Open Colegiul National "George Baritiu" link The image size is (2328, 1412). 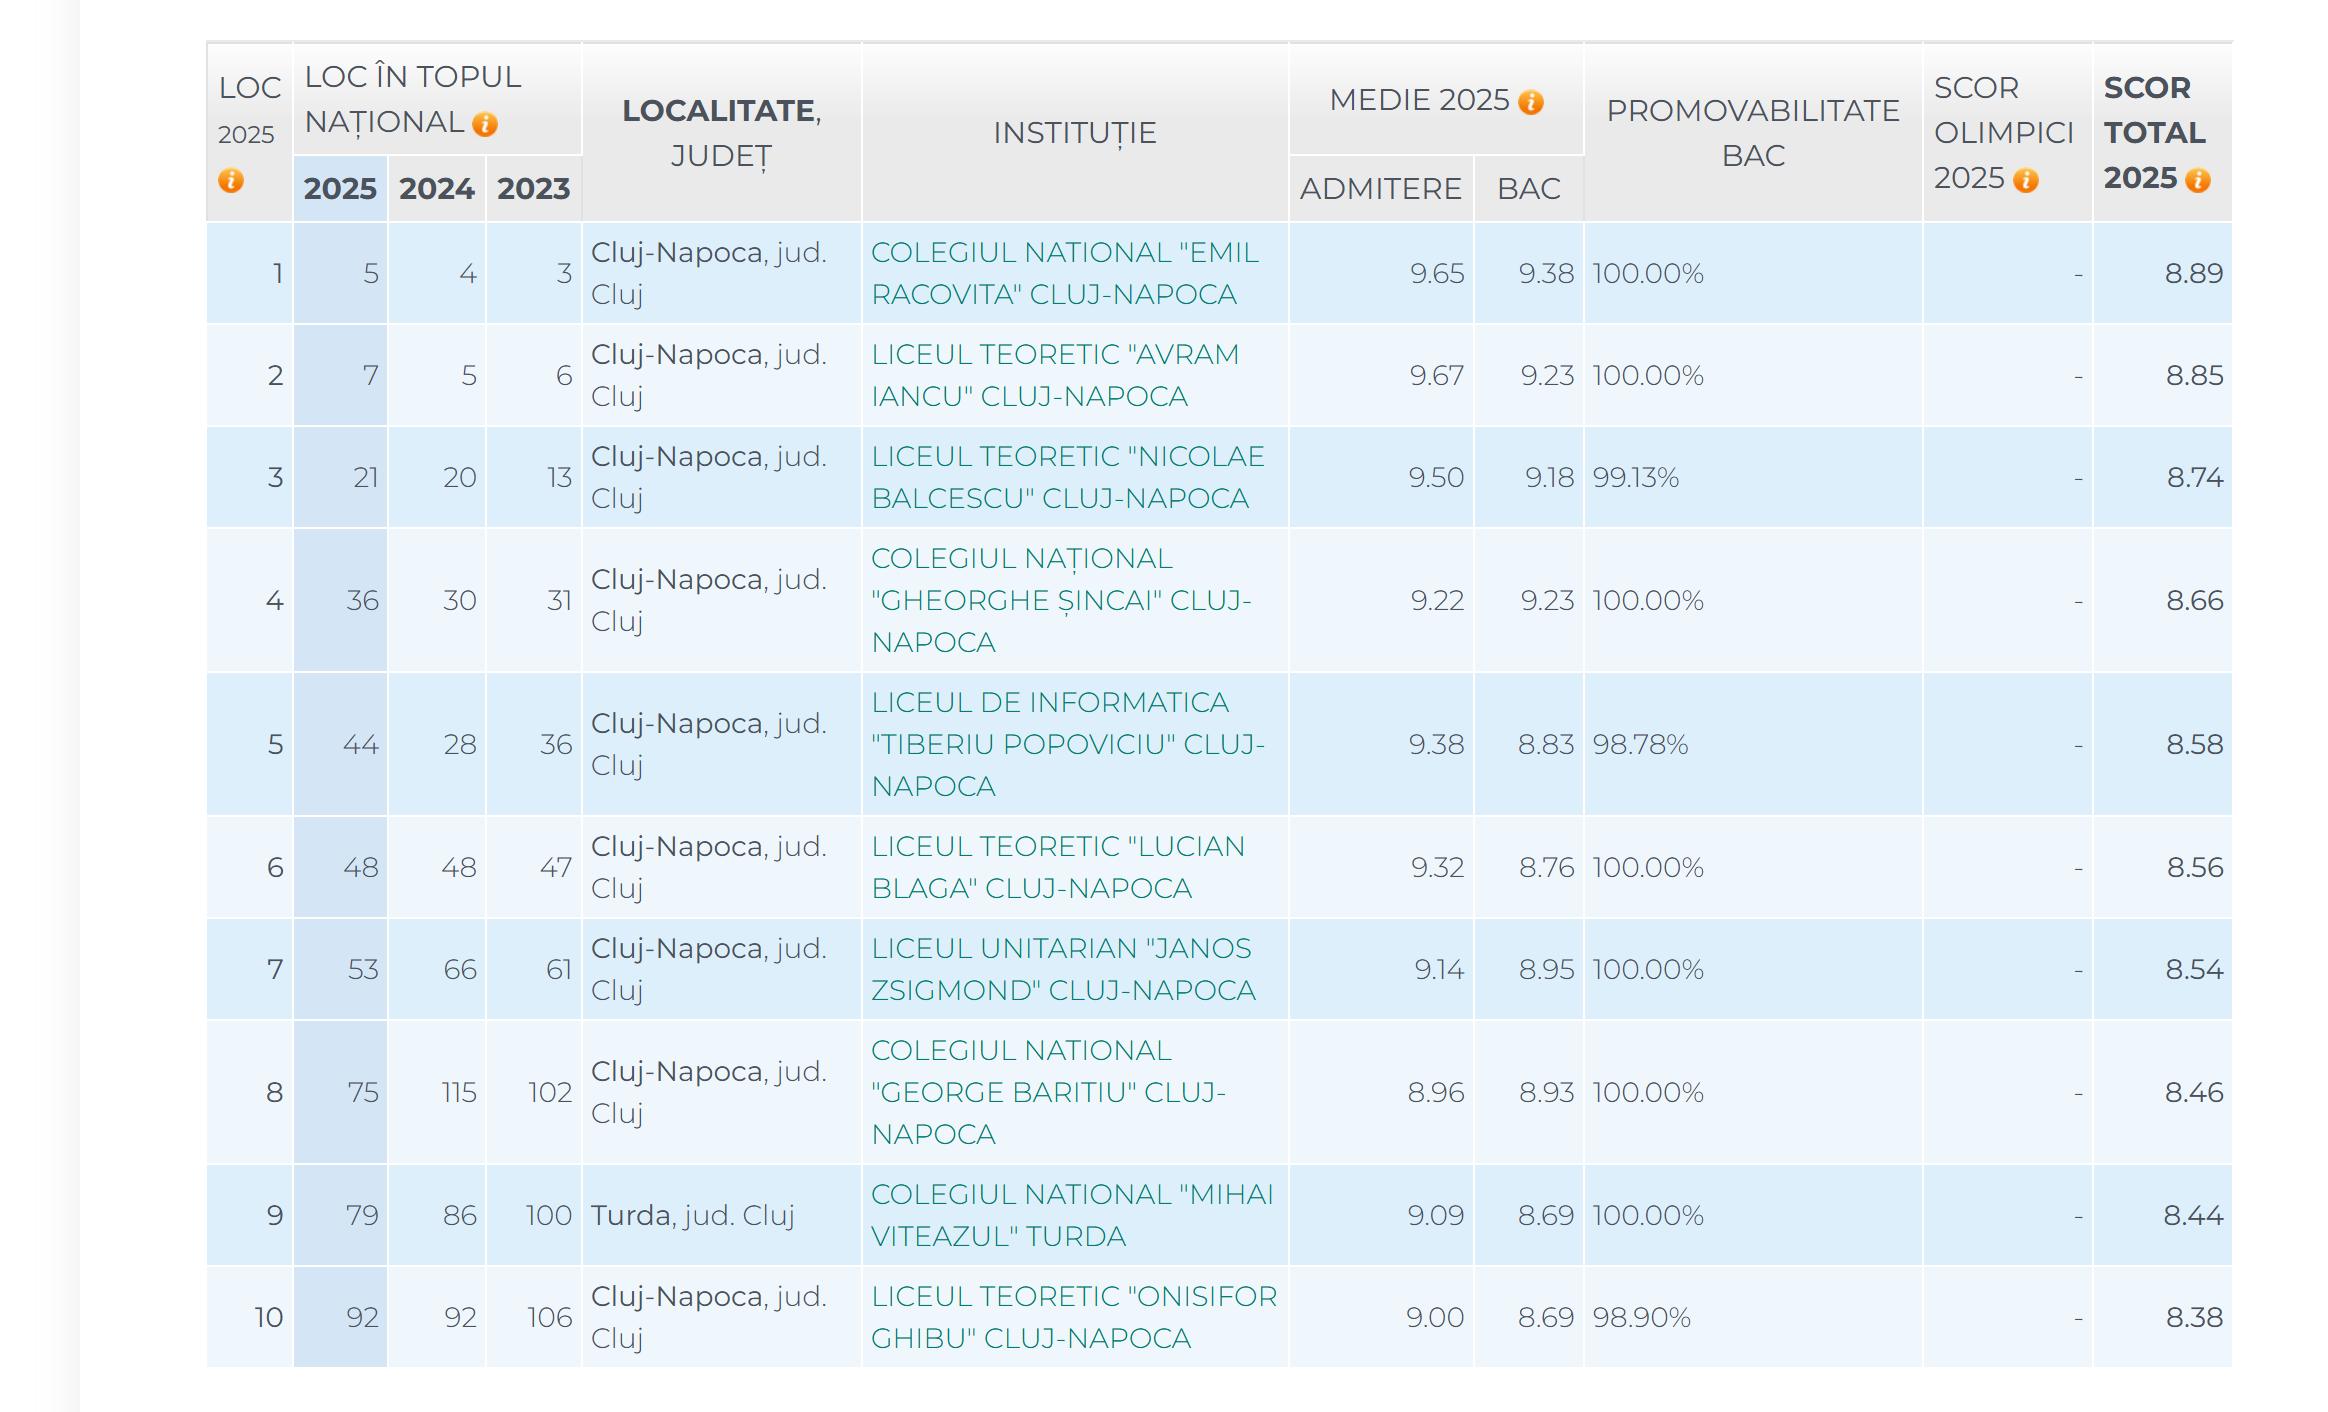pyautogui.click(x=1047, y=1092)
